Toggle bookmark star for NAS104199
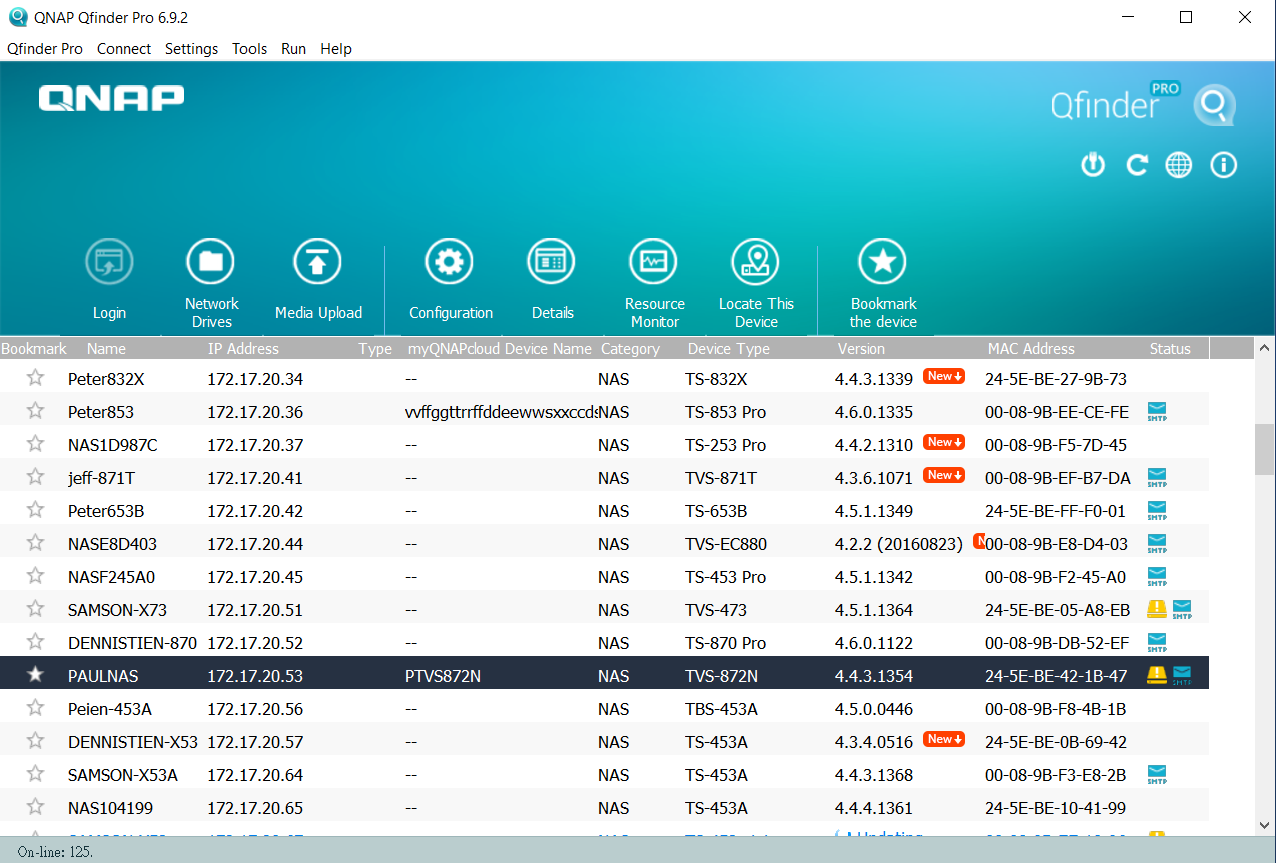This screenshot has height=863, width=1276. click(x=36, y=807)
